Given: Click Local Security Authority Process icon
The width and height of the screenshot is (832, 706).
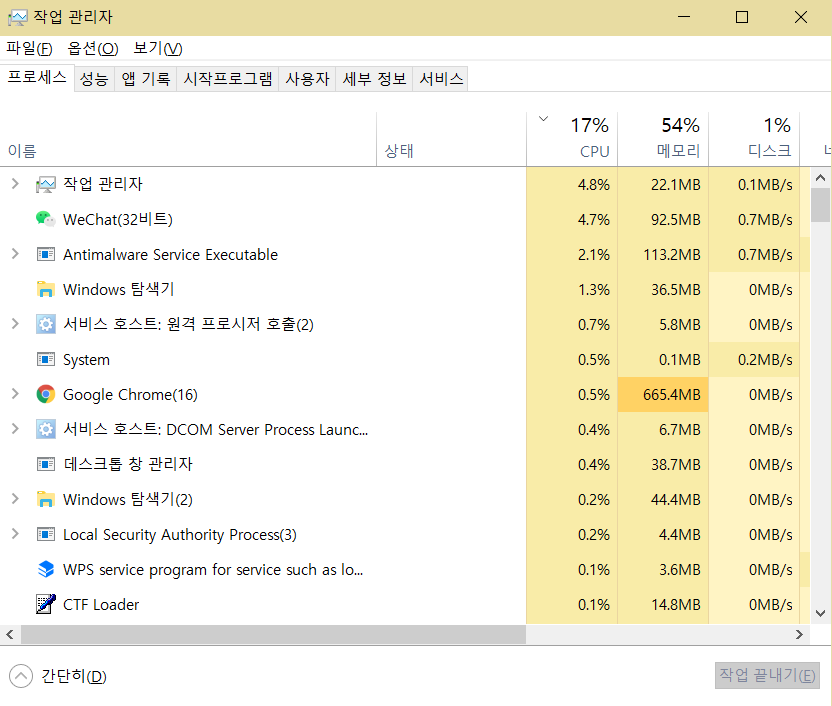Looking at the screenshot, I should click(46, 534).
